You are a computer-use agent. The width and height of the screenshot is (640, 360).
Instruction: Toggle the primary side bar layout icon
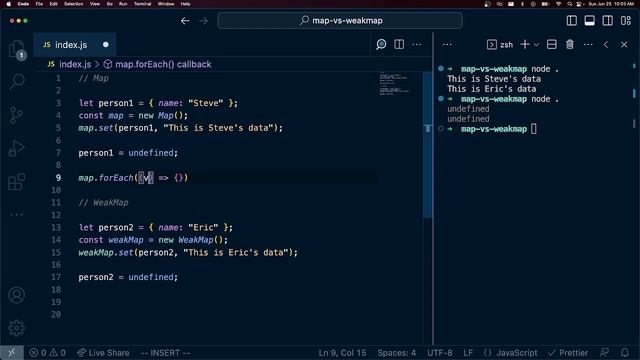pyautogui.click(x=571, y=21)
